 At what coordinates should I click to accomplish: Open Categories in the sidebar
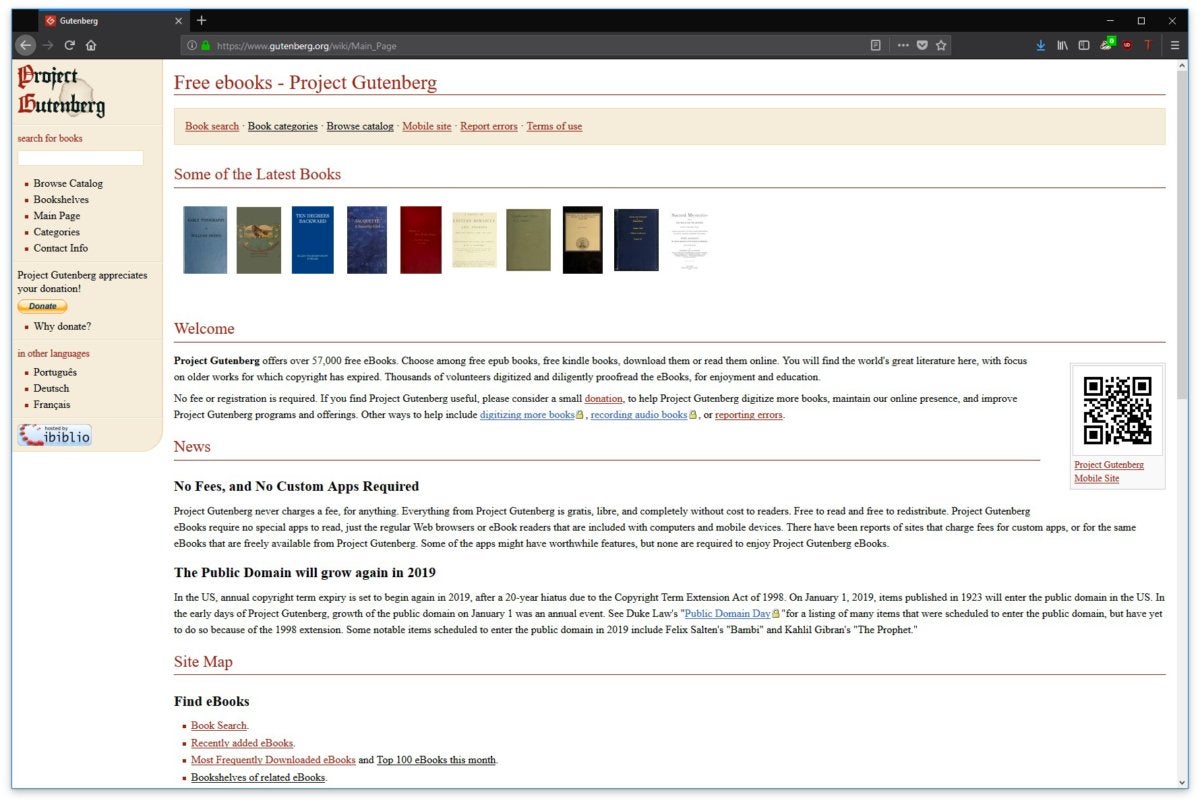click(x=56, y=232)
